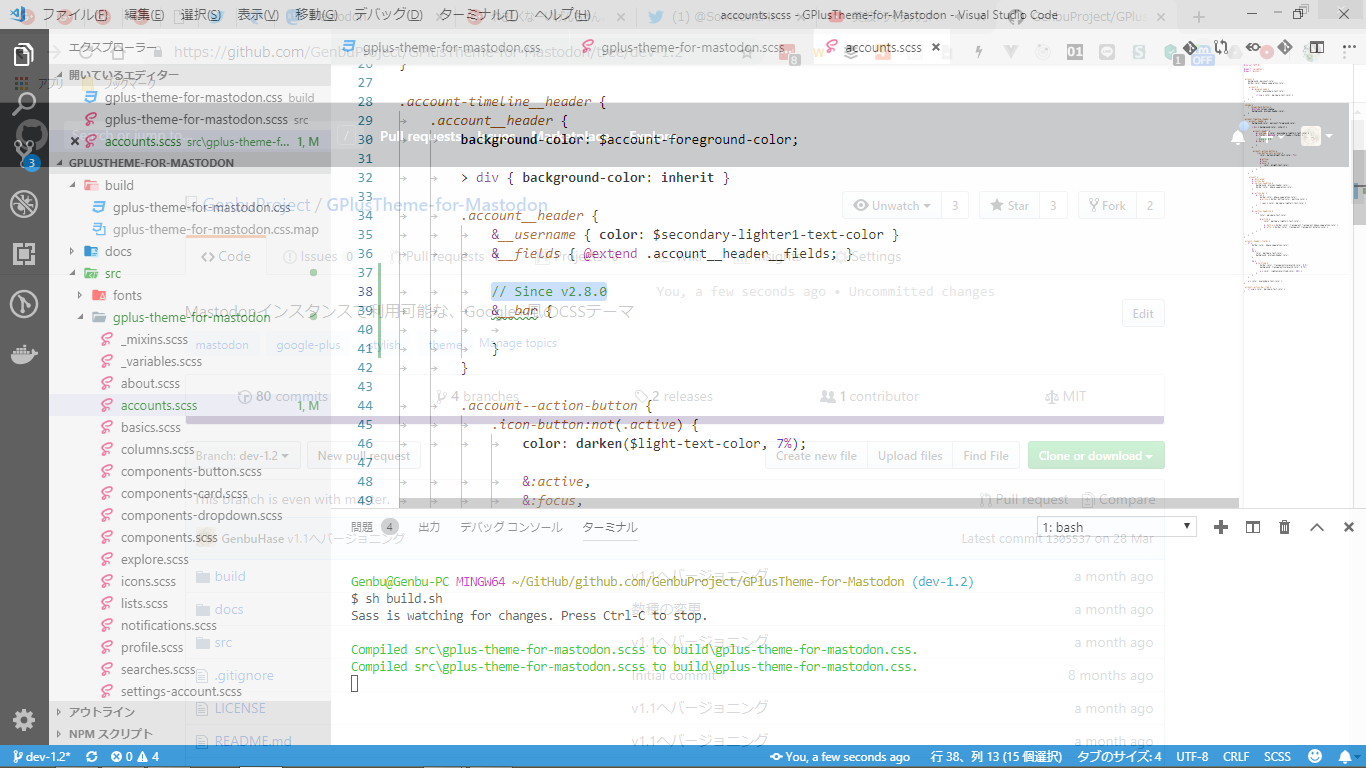Open the Source Control view in activity bar
Viewport: 1366px width, 768px height.
pos(24,152)
